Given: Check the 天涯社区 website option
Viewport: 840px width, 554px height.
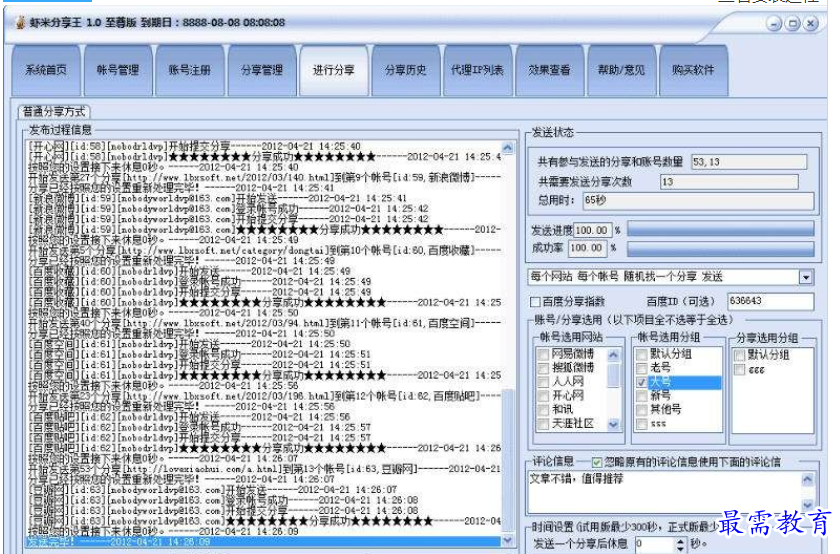Looking at the screenshot, I should point(543,424).
